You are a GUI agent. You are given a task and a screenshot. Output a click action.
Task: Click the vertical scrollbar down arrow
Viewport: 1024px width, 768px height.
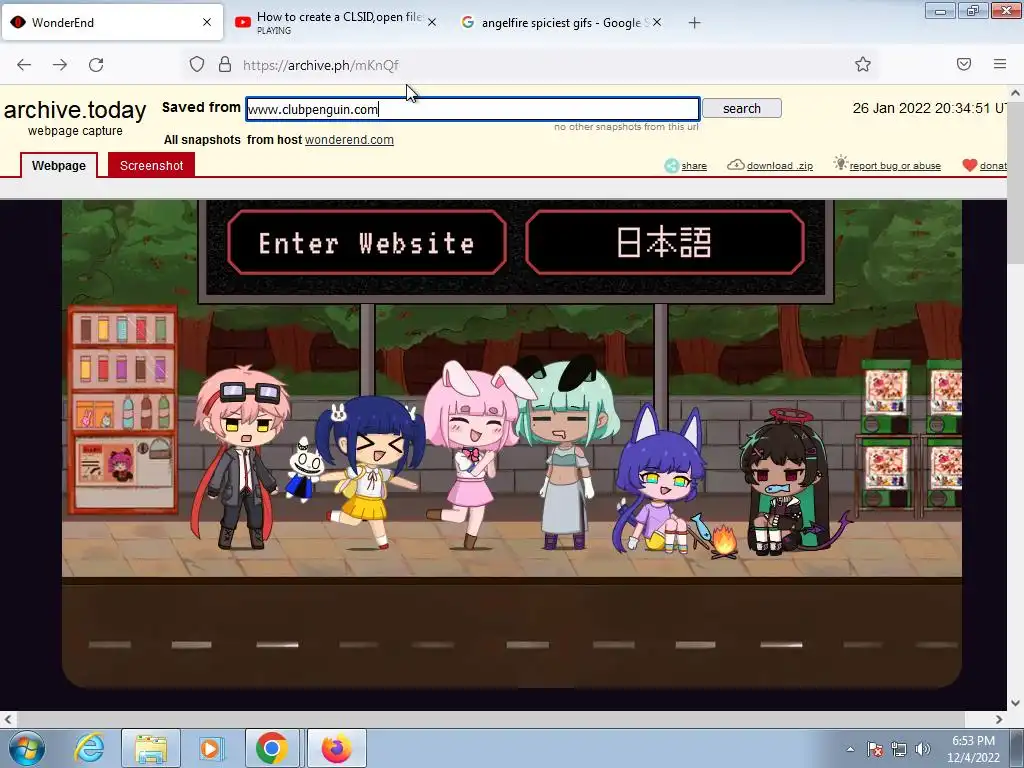(x=1015, y=703)
